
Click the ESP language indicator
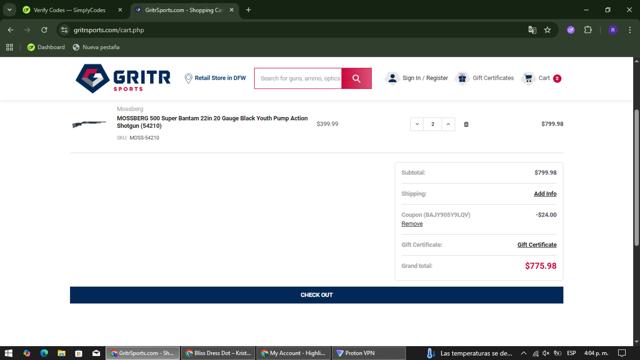571,353
